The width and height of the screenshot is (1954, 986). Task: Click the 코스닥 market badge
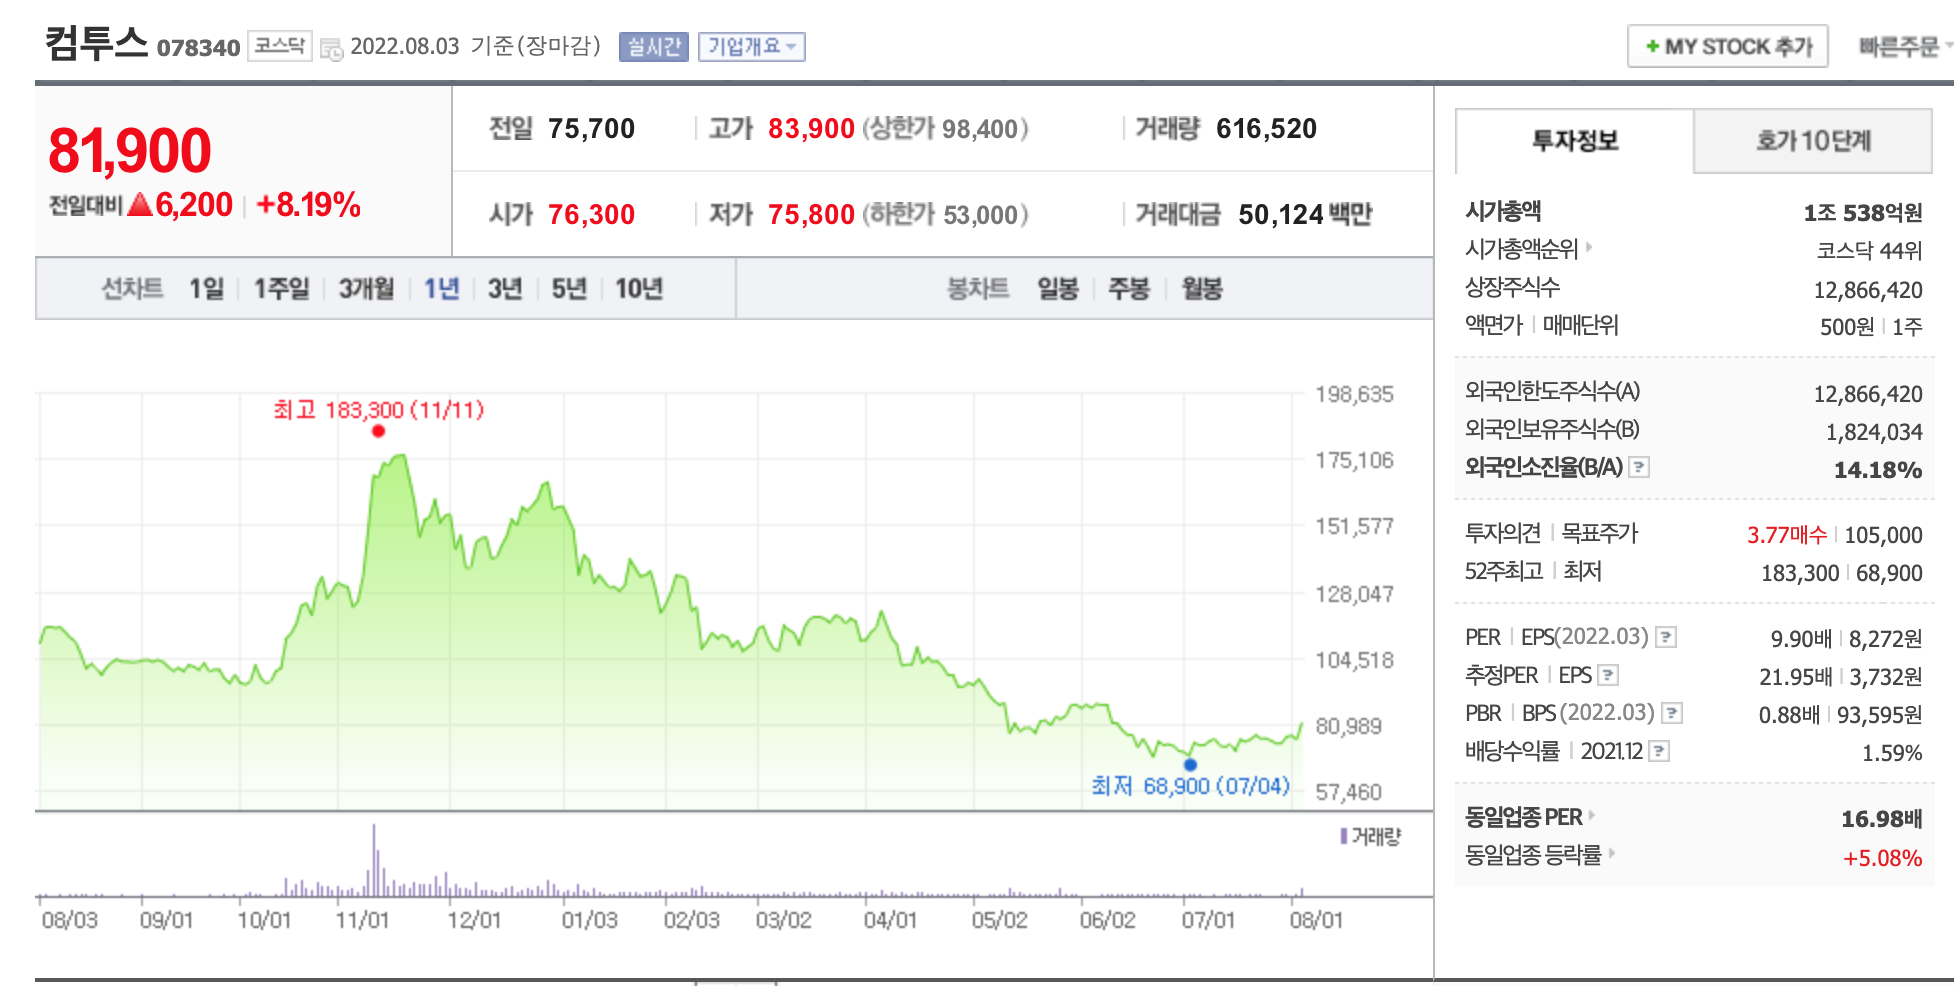(280, 46)
